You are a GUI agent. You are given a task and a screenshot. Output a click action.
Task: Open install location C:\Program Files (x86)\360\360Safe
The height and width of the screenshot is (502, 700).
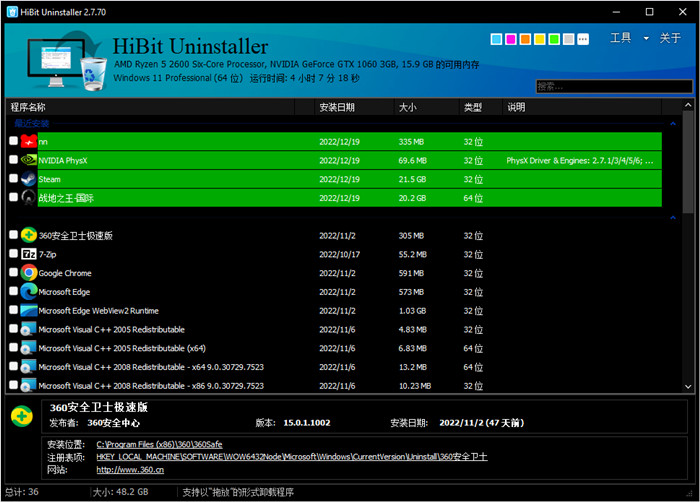click(x=159, y=444)
